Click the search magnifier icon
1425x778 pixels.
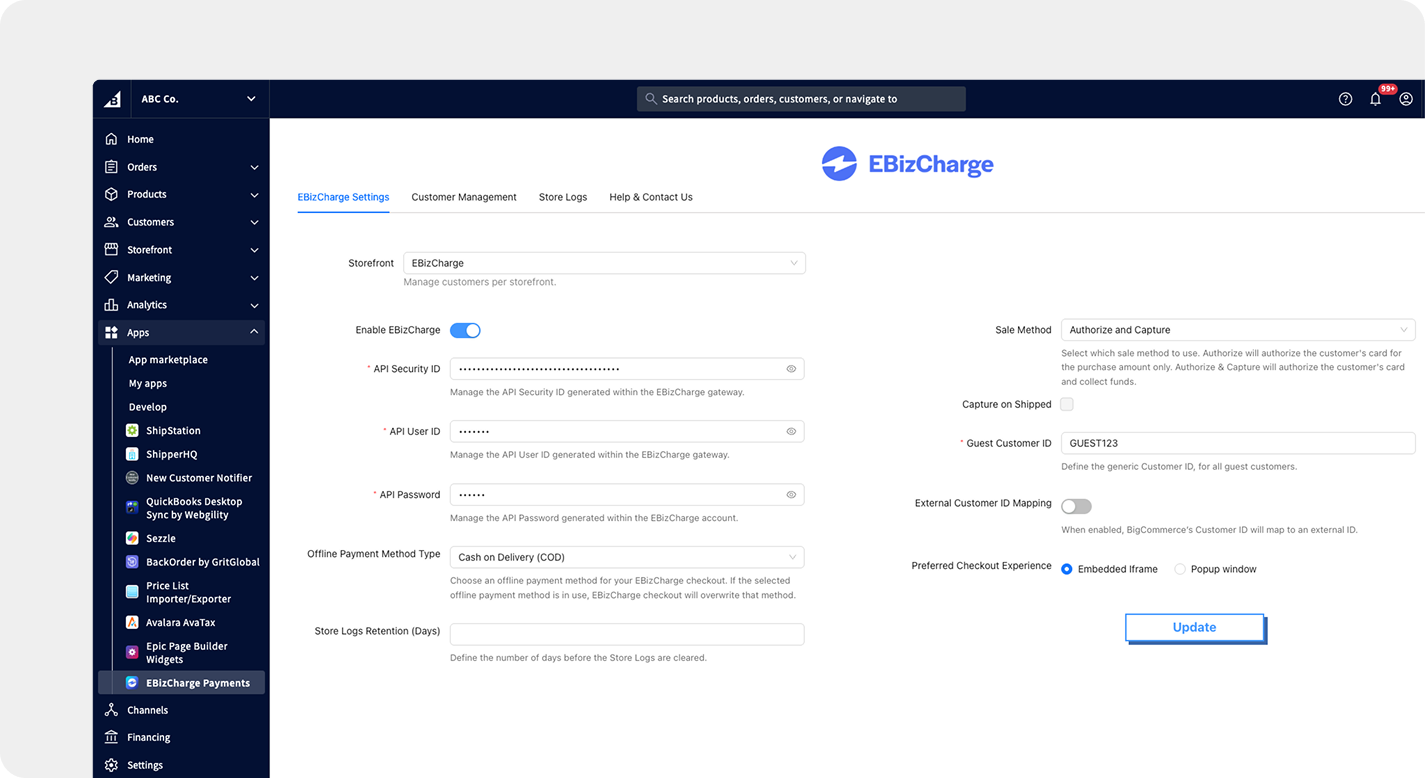pyautogui.click(x=651, y=99)
